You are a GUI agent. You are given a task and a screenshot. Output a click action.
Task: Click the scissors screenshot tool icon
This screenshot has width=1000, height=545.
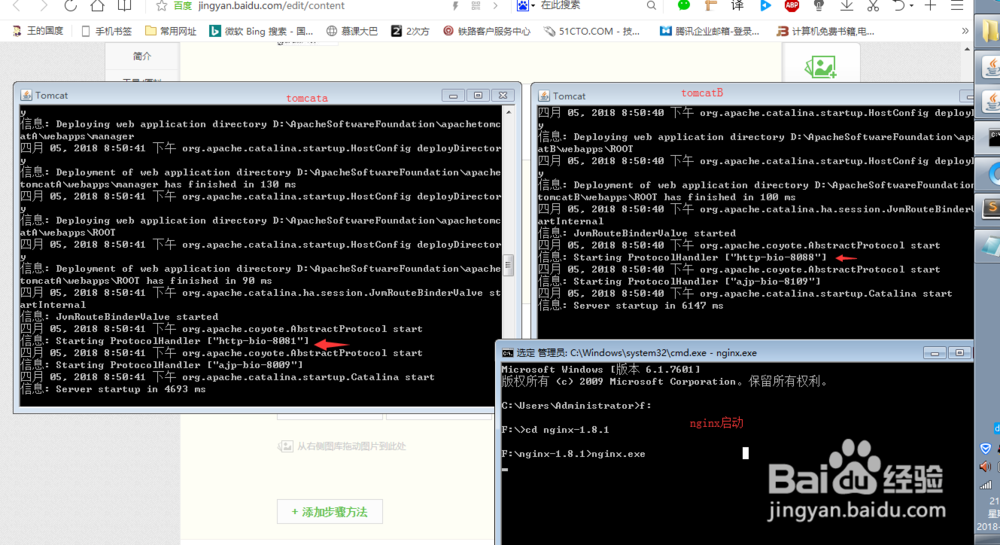(x=873, y=6)
